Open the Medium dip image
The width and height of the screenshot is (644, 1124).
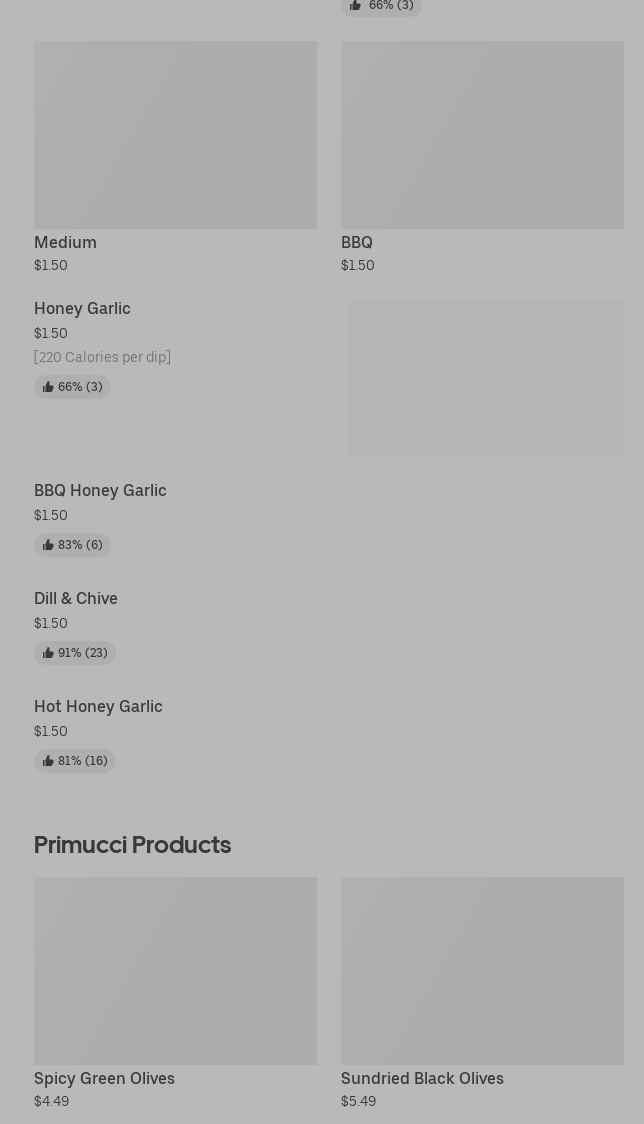175,135
